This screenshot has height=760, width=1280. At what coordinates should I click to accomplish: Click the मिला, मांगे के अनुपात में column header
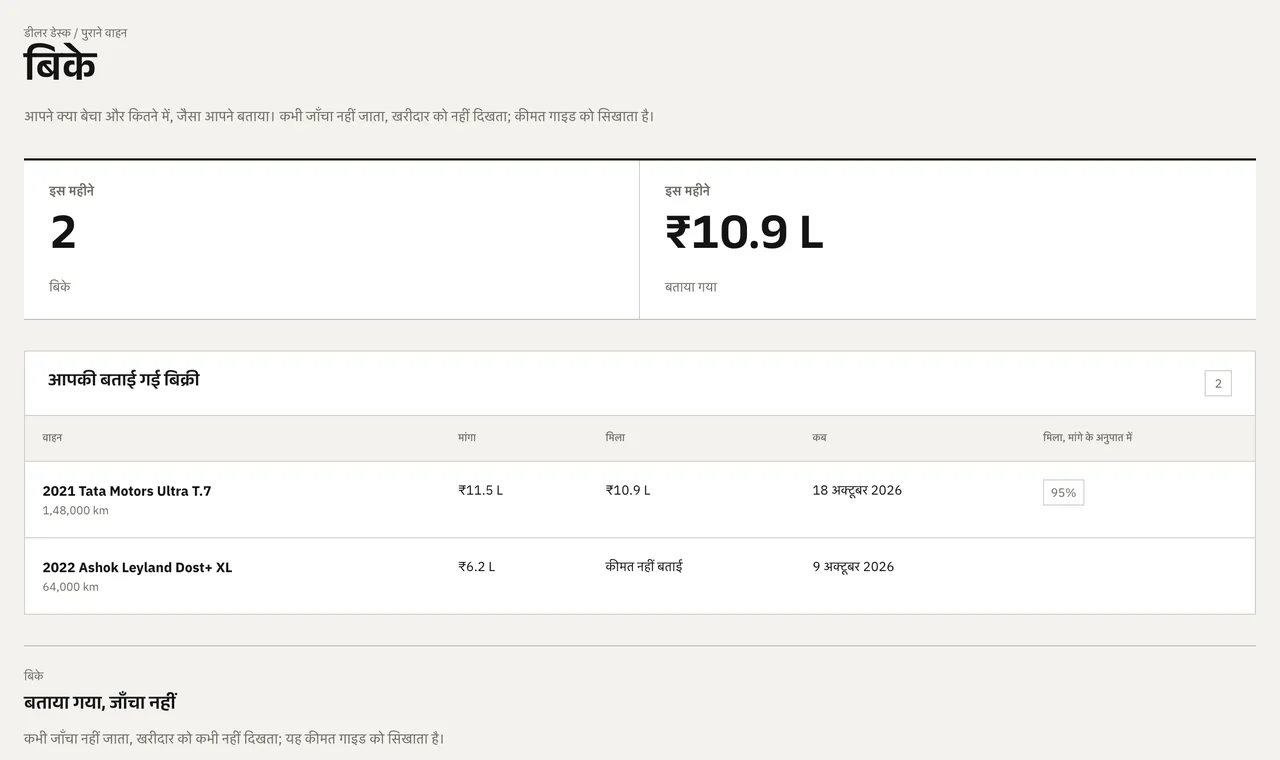1087,438
